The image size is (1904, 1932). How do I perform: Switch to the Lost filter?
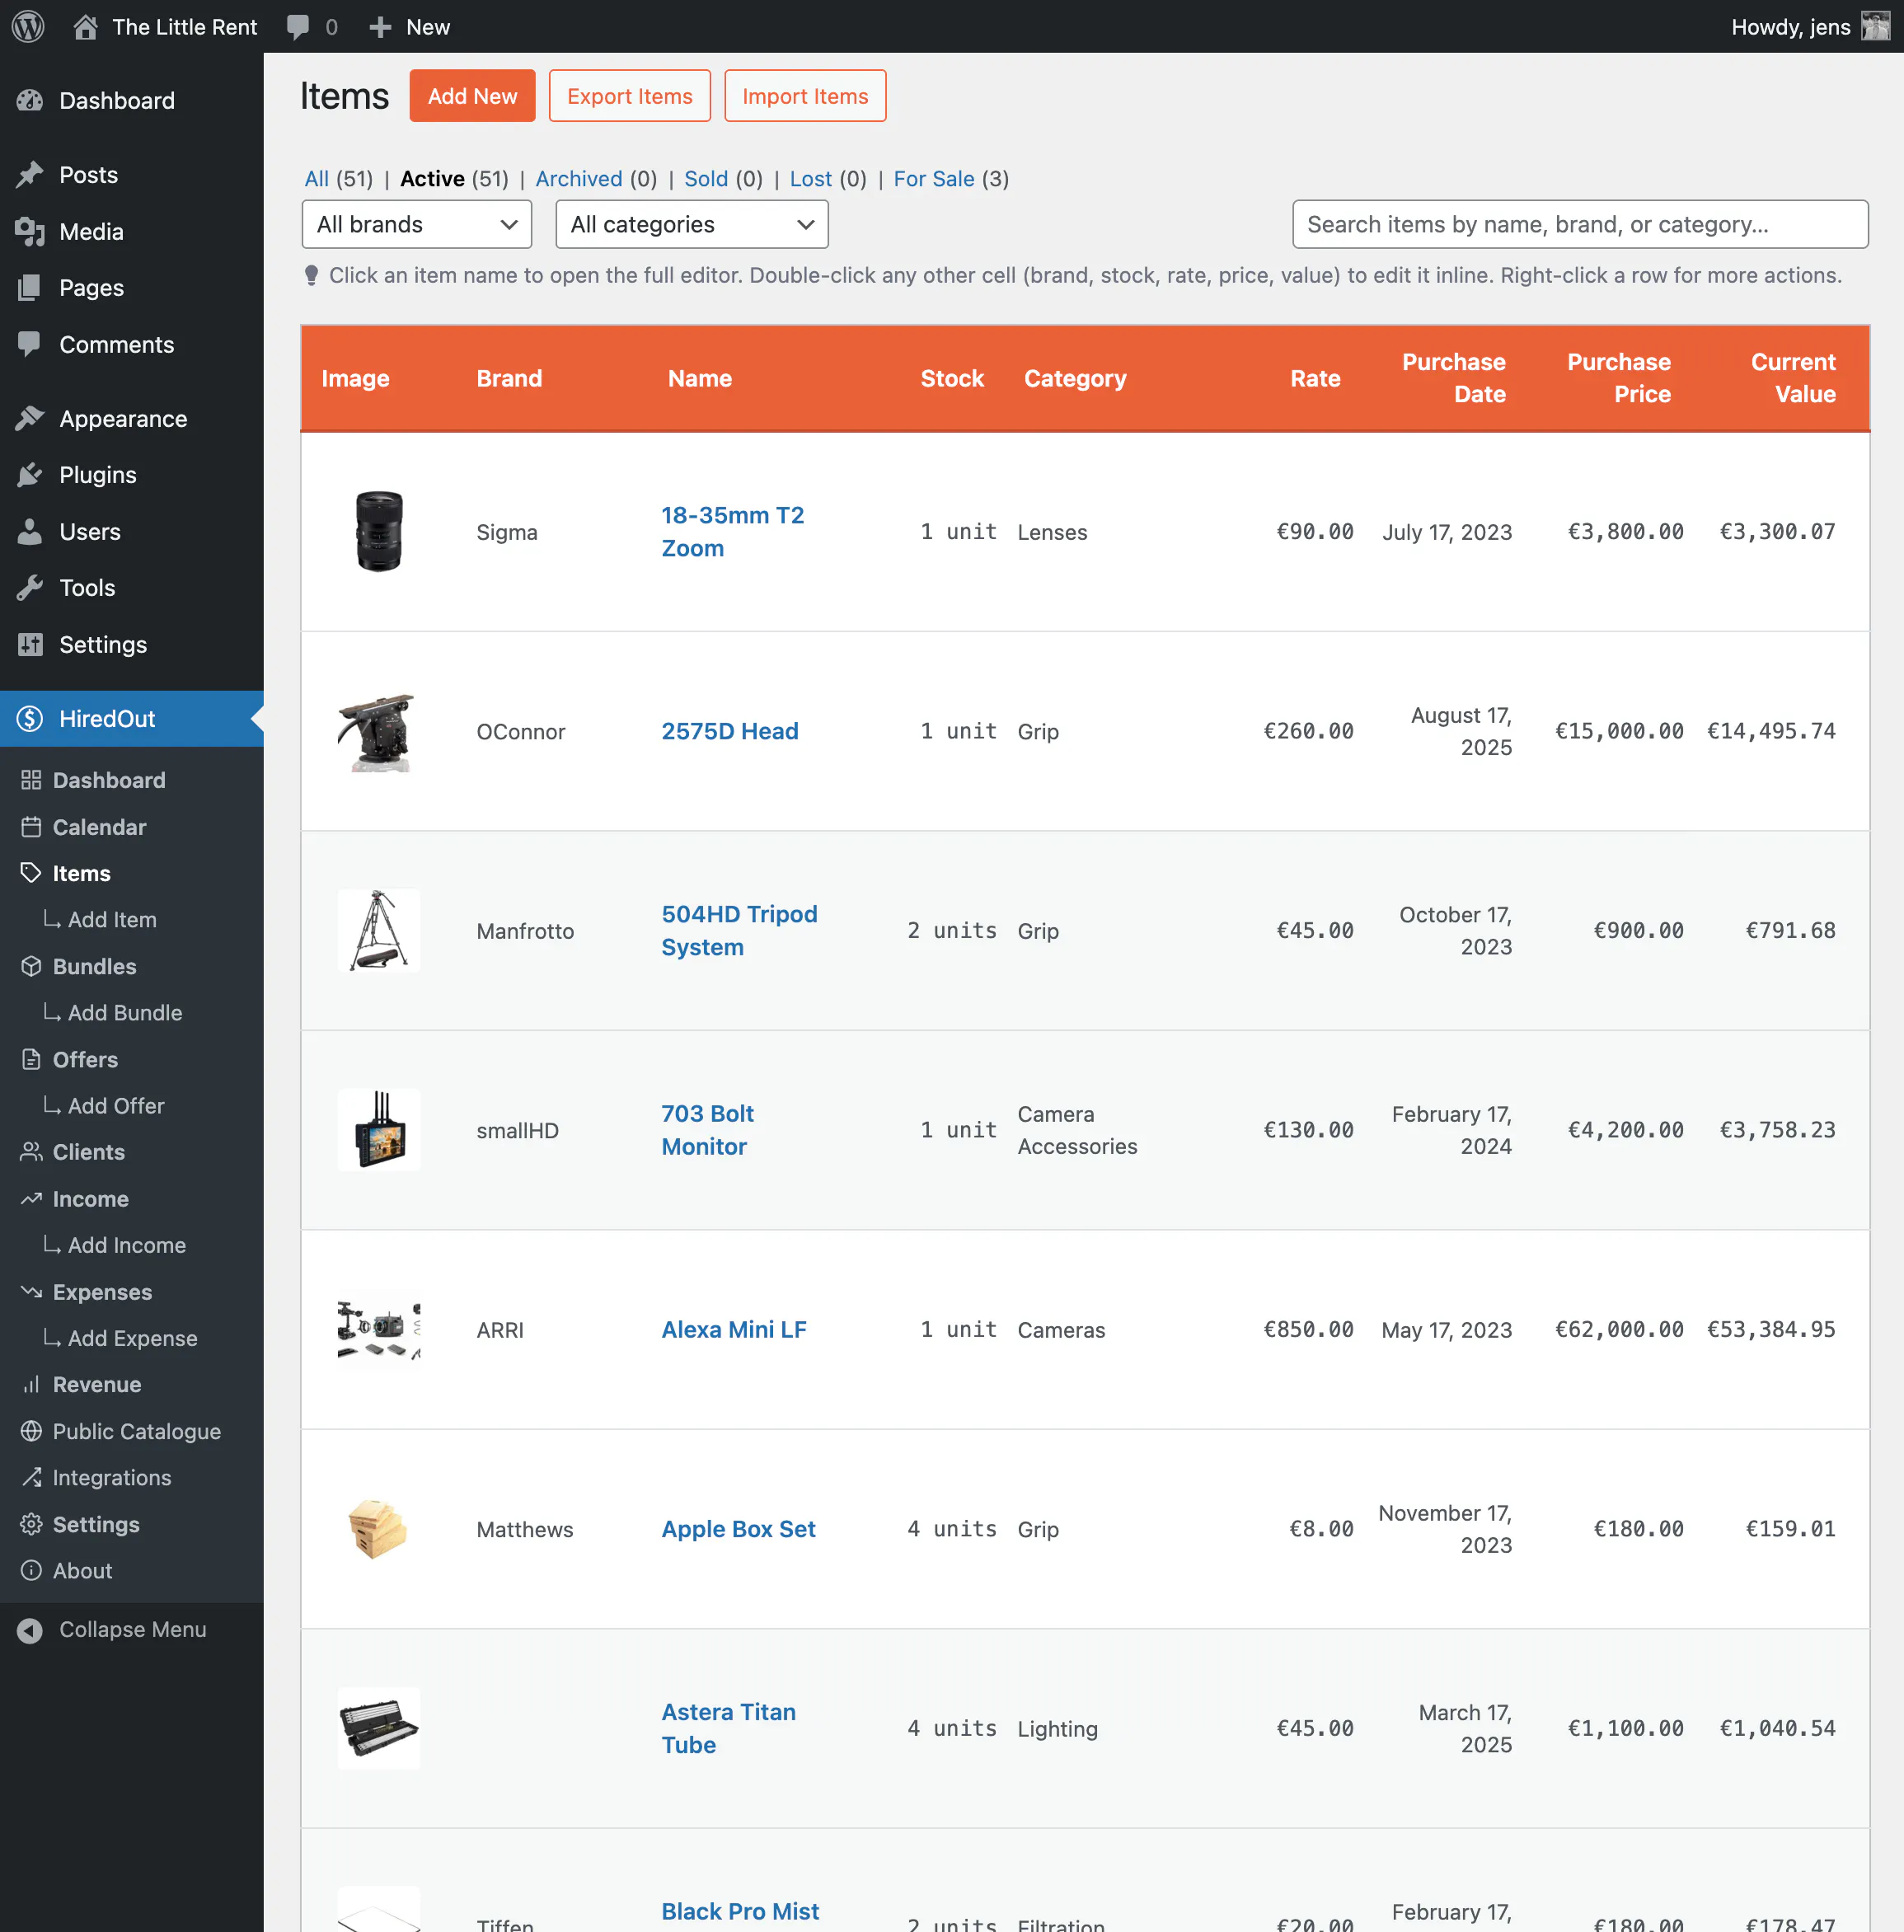811,179
